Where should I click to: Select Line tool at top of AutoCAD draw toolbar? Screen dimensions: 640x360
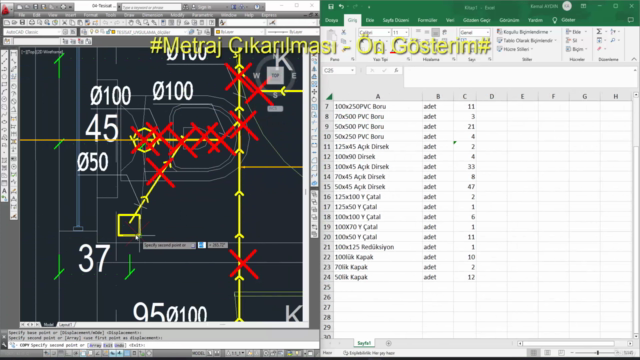(4, 53)
